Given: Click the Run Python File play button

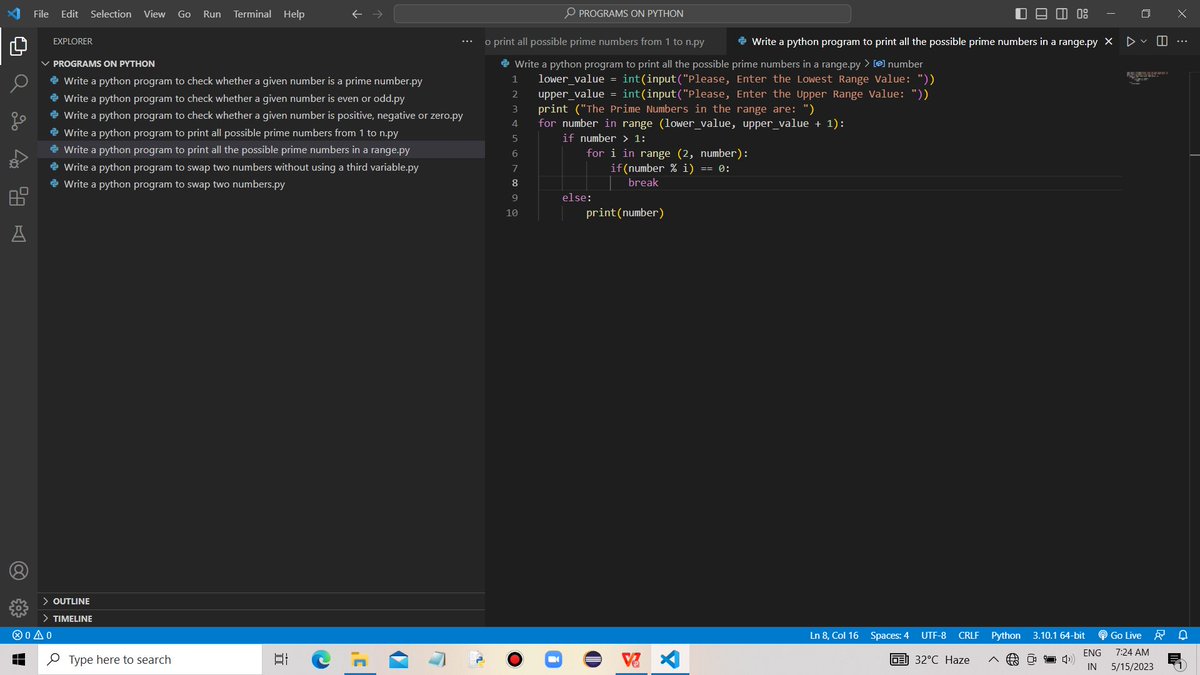Looking at the screenshot, I should 1131,42.
